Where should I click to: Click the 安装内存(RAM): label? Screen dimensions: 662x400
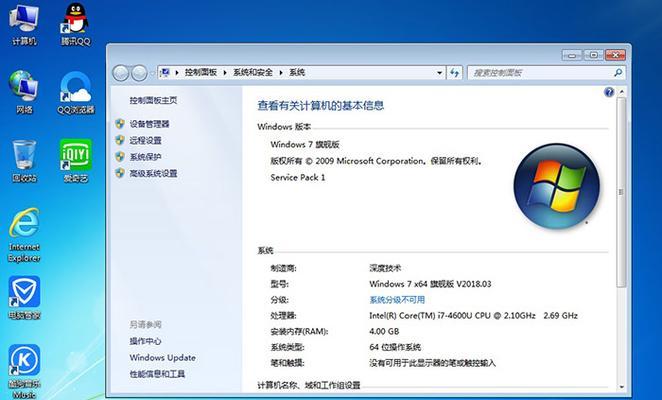click(x=299, y=332)
